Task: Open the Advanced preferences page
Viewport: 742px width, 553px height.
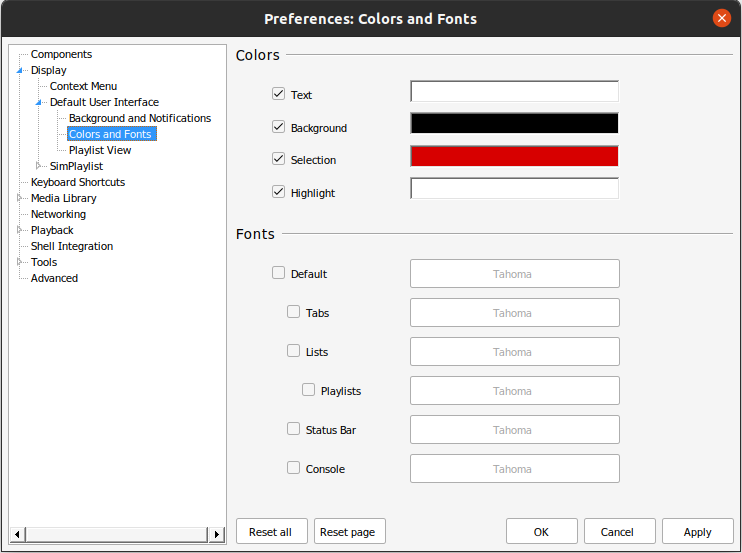Action: pos(54,278)
